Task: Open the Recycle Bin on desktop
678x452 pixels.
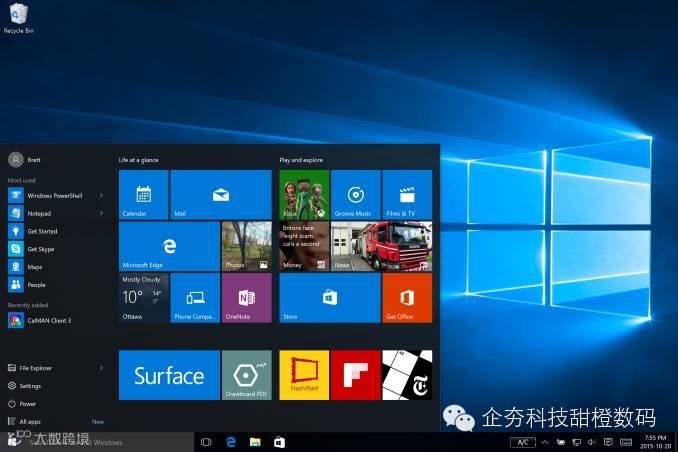Action: click(x=18, y=18)
